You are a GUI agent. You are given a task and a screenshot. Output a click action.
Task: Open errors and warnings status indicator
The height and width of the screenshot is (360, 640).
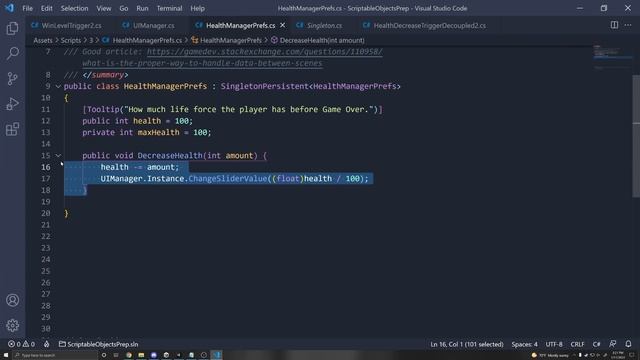click(22, 344)
